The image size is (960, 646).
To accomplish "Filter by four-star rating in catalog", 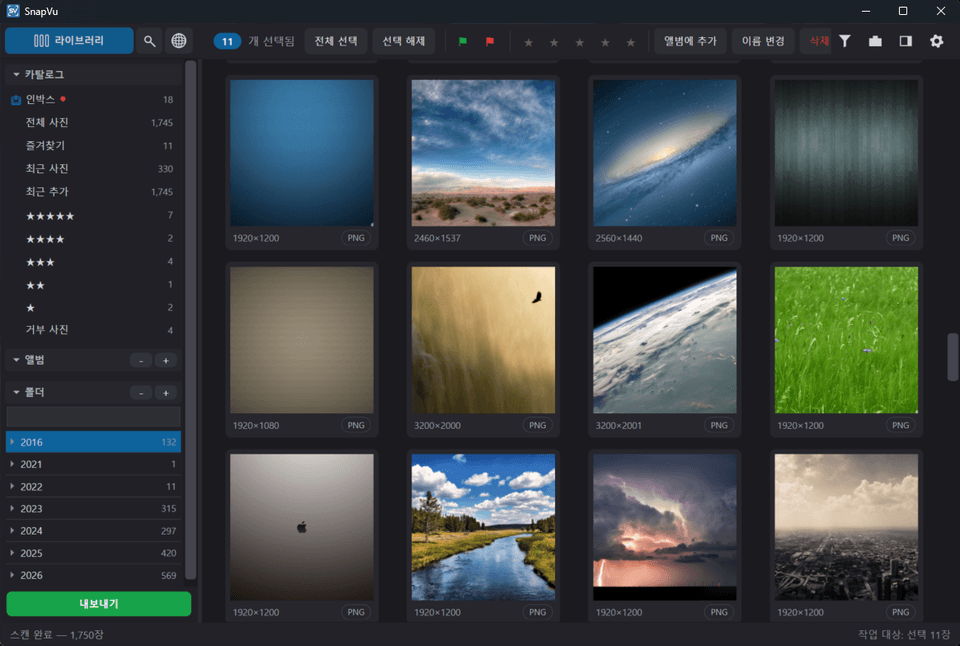I will coord(94,239).
